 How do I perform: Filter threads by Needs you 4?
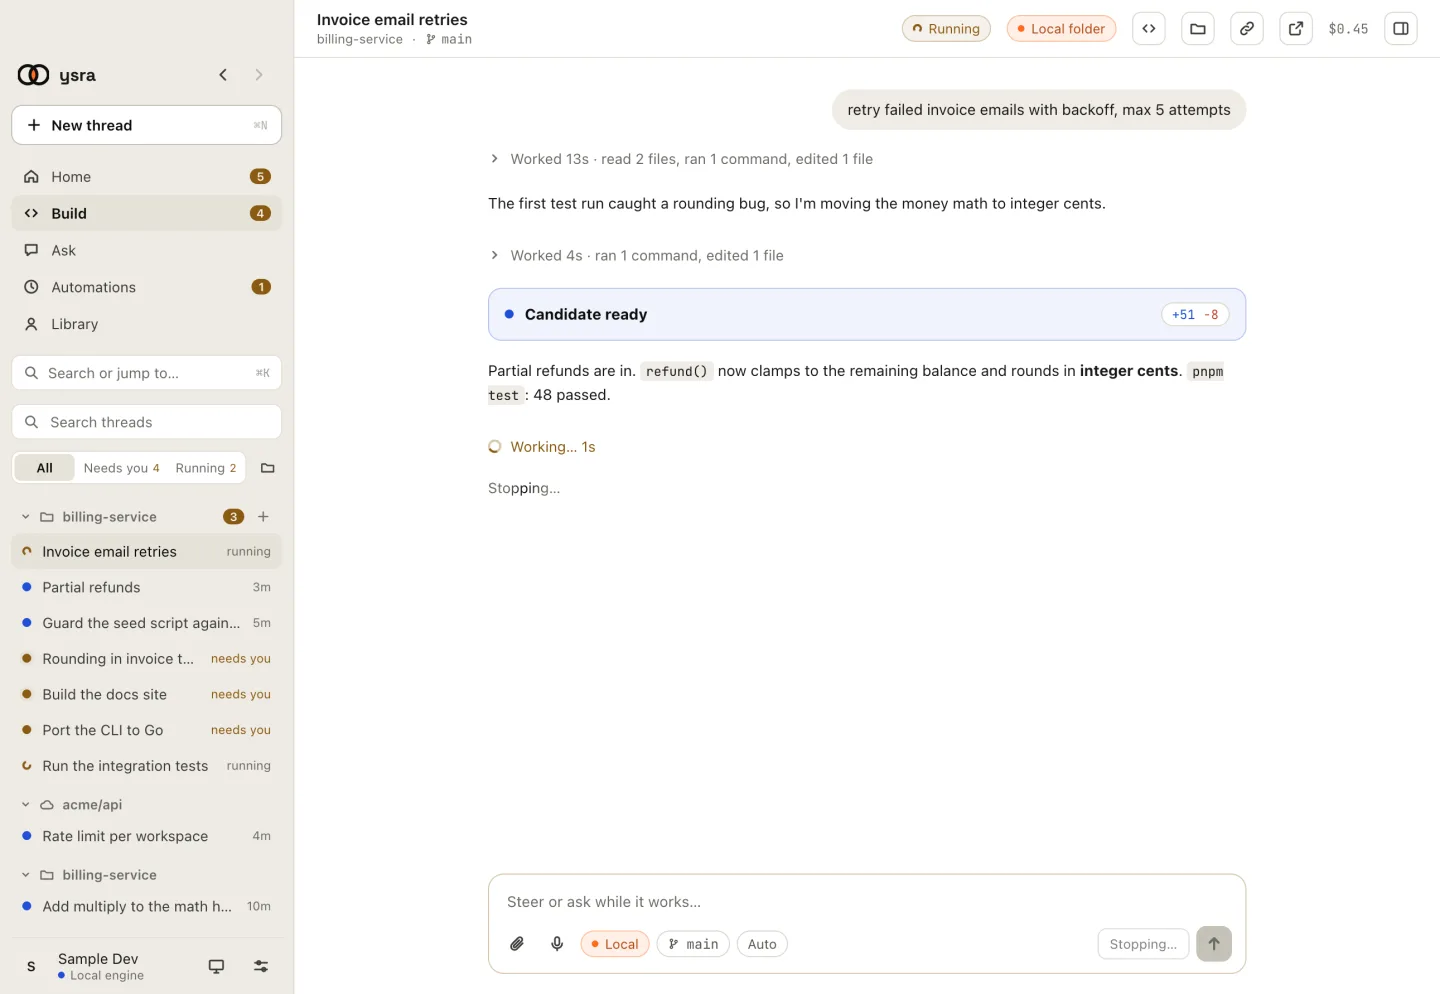click(122, 468)
